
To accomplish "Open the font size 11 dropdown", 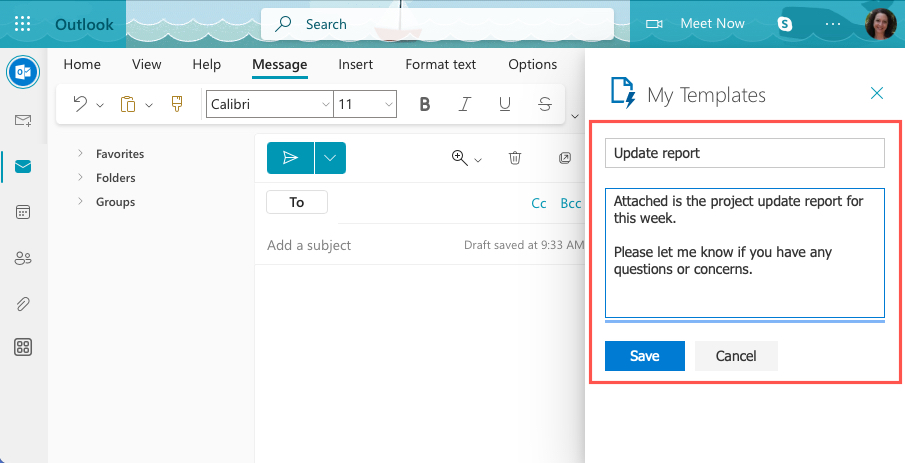I will click(366, 104).
